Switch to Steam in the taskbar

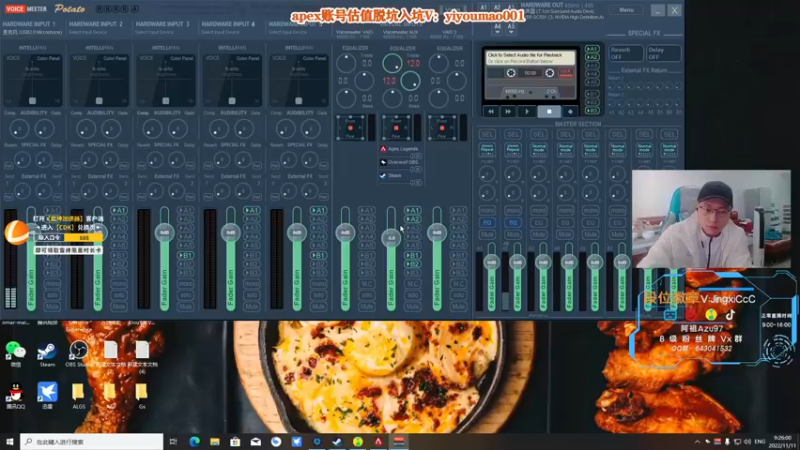click(337, 441)
